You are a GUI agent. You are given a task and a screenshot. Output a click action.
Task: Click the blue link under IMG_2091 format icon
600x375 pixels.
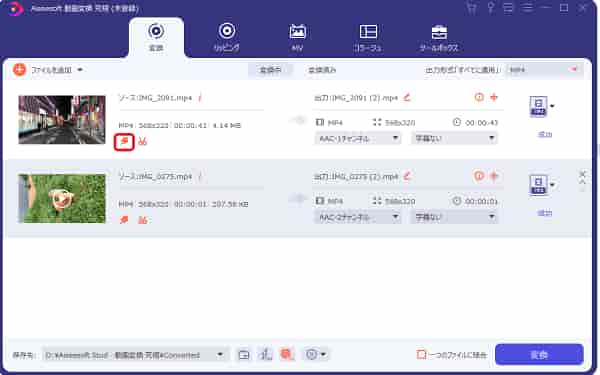(x=545, y=134)
